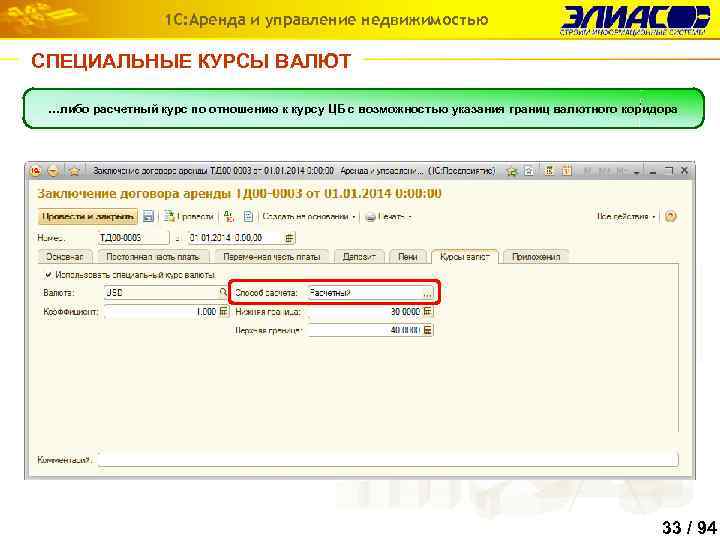Viewport: 720px width, 540px height.
Task: Switch to Постоянная часть платы tab
Action: pyautogui.click(x=153, y=257)
